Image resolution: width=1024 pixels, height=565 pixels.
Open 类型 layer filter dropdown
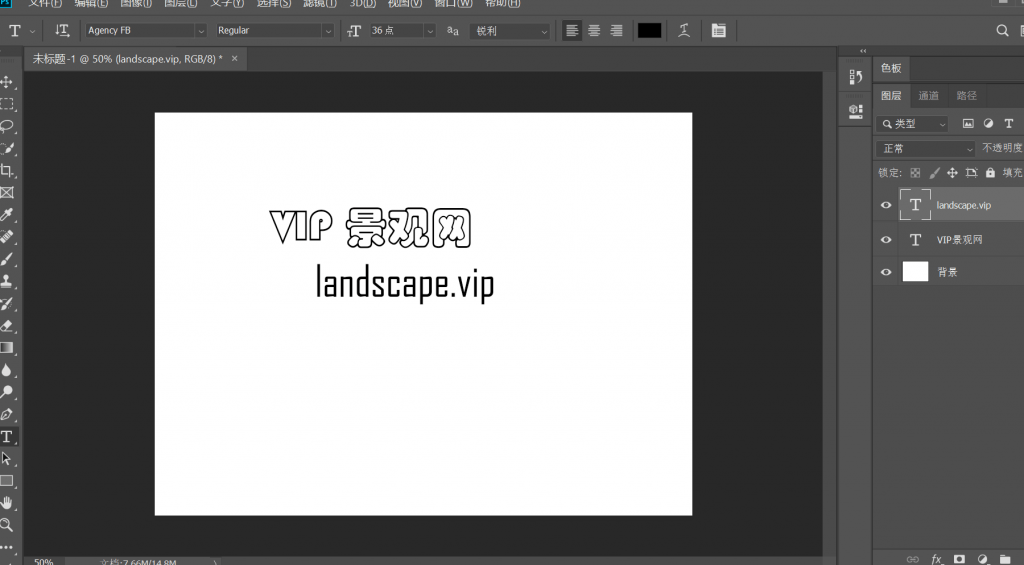[912, 123]
